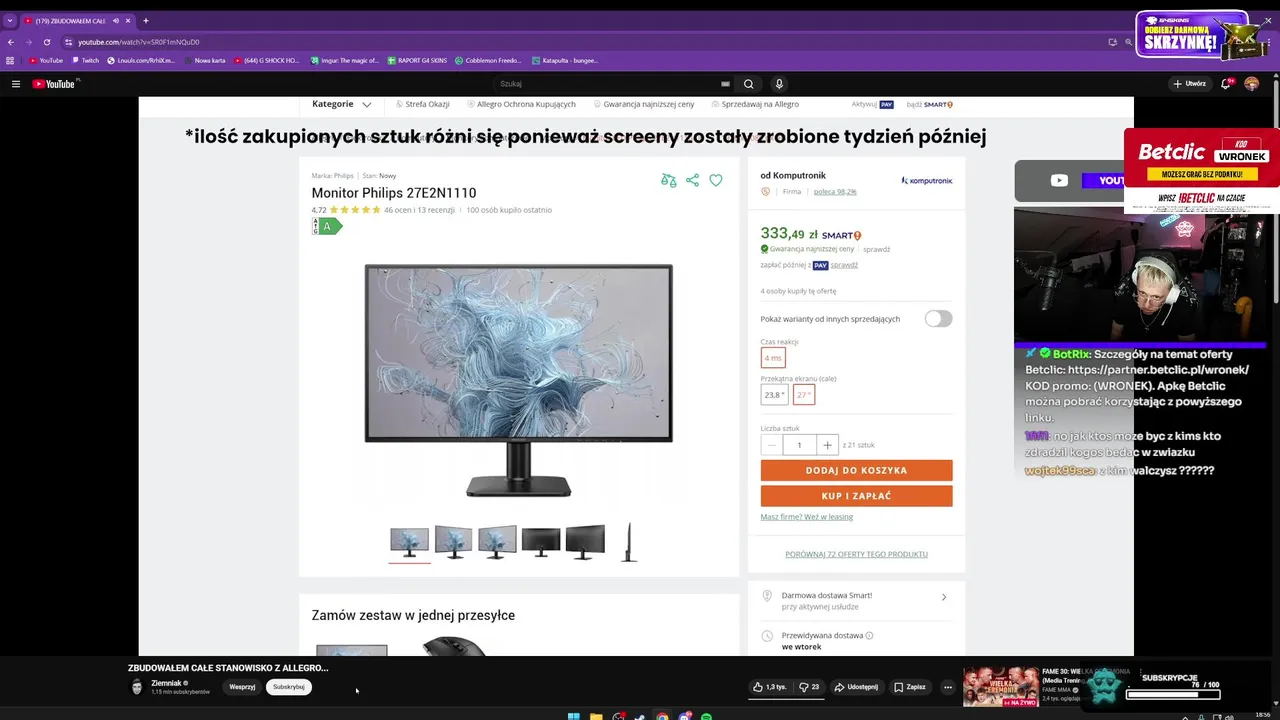Start voice search with the microphone icon
Viewport: 1280px width, 720px height.
(x=779, y=84)
